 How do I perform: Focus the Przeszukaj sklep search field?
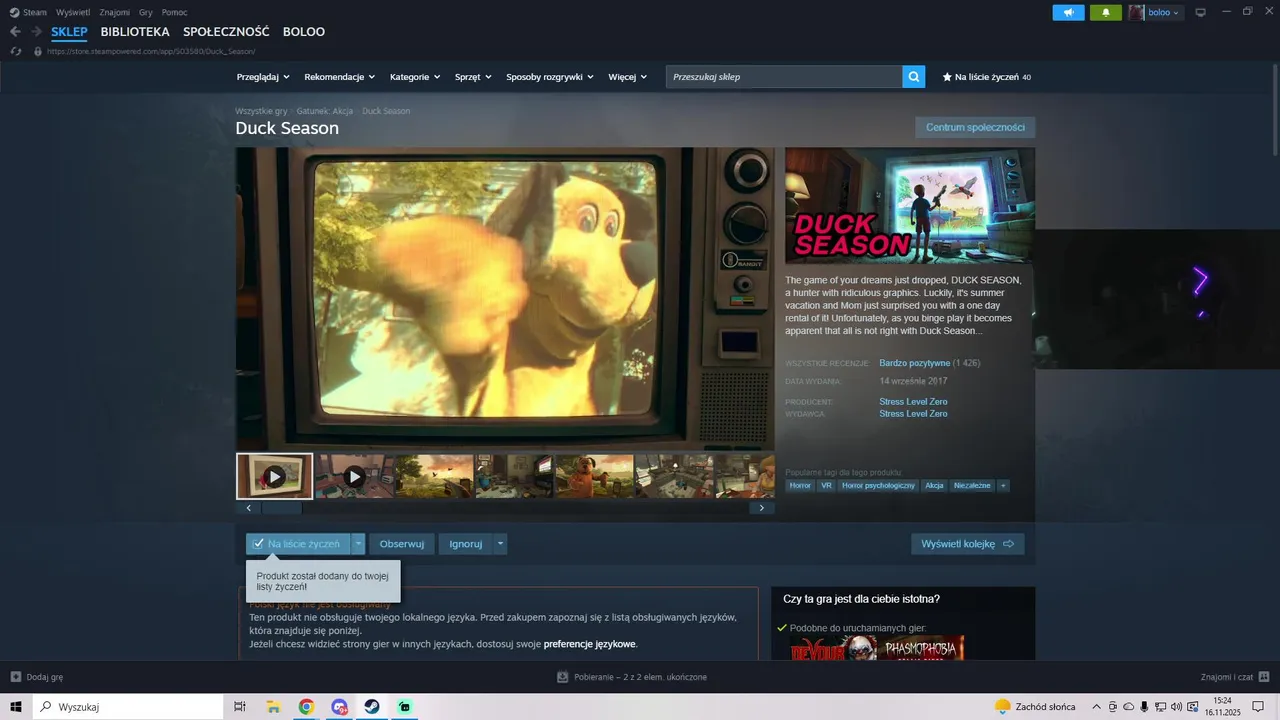[784, 77]
